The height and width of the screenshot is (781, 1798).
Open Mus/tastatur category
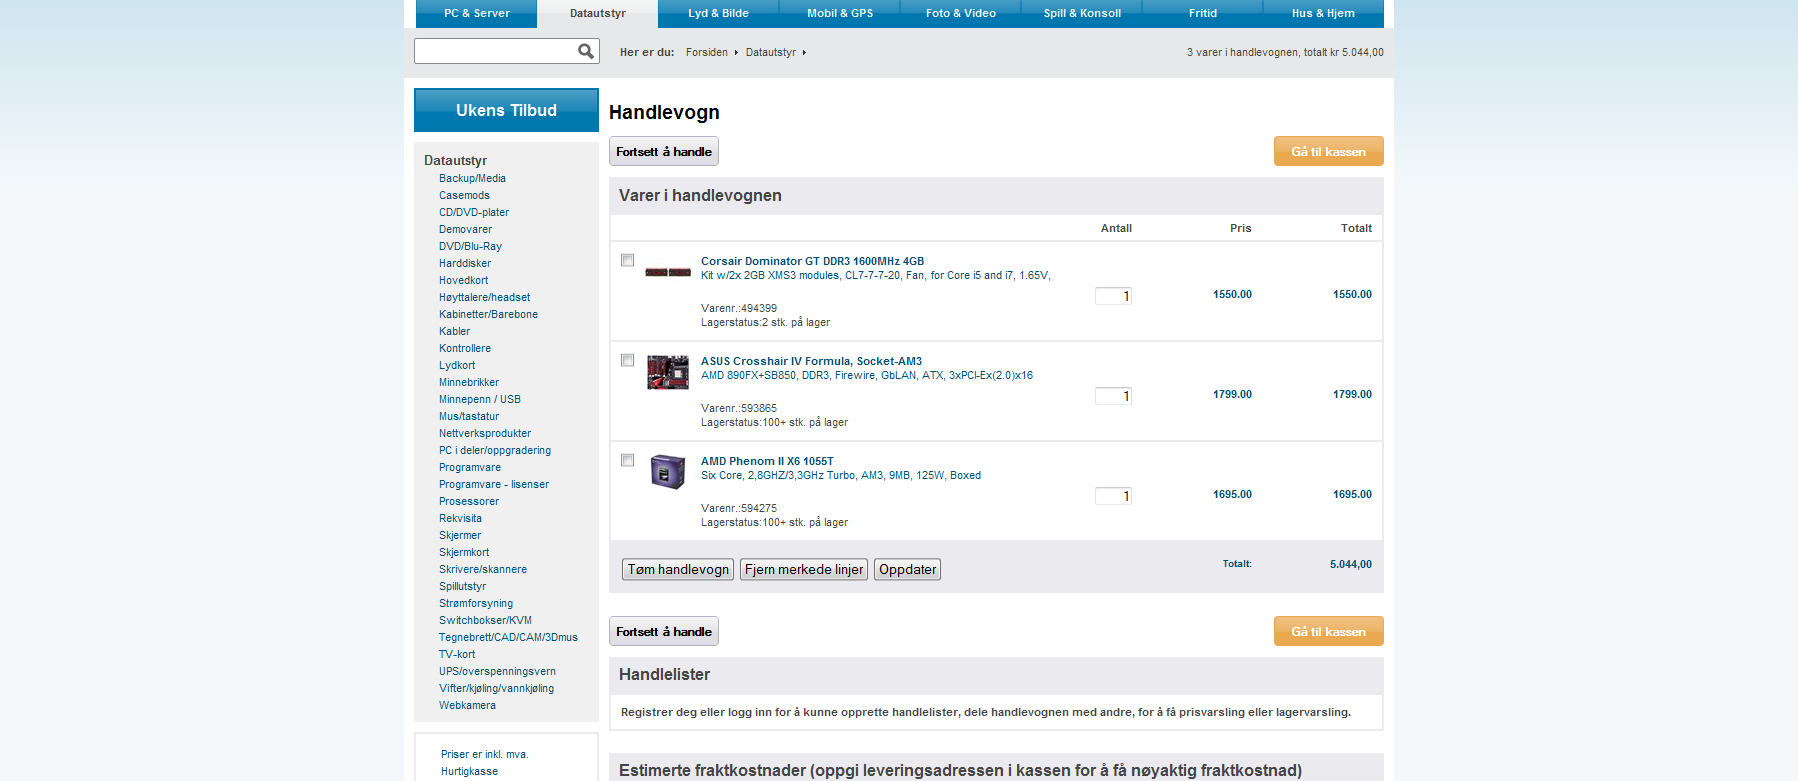469,416
